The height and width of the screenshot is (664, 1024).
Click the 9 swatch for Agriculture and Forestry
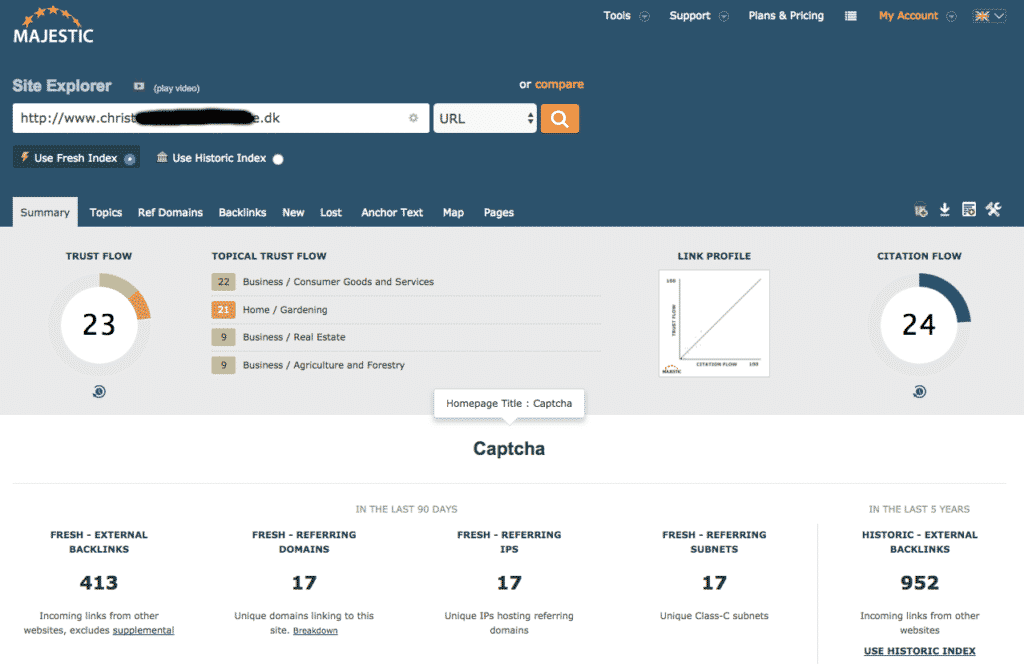pos(223,365)
